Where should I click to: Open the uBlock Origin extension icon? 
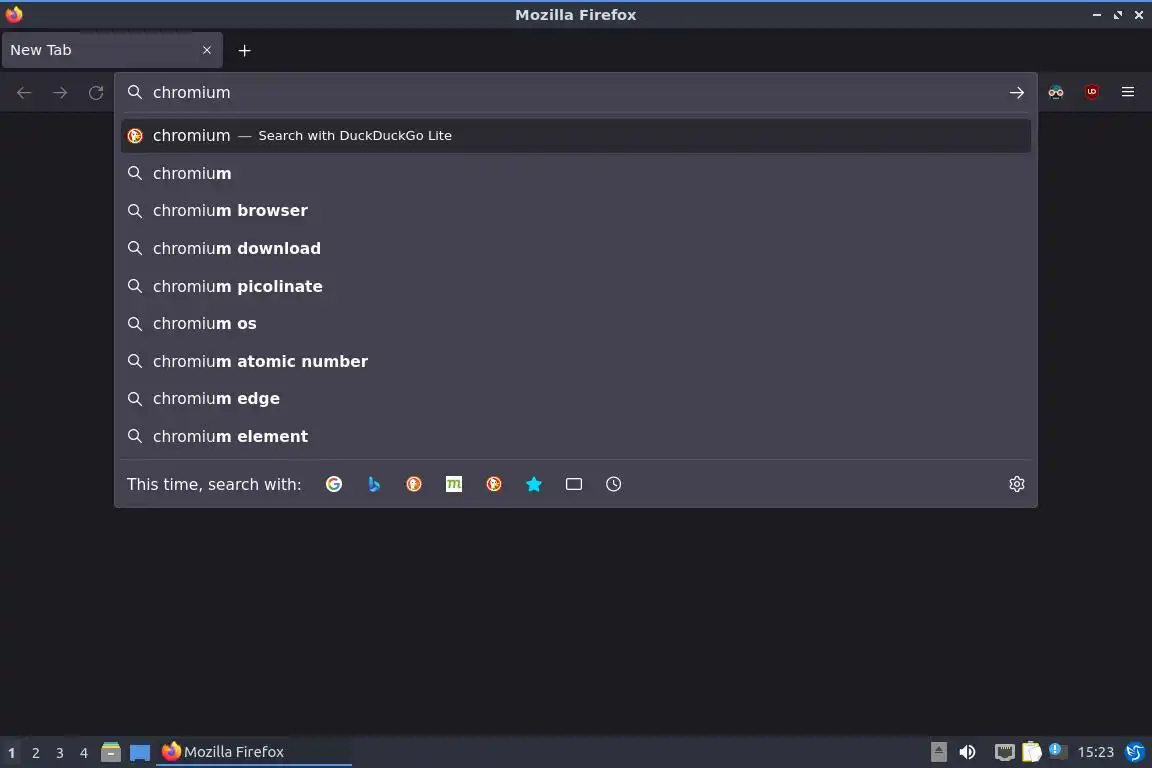(x=1092, y=92)
